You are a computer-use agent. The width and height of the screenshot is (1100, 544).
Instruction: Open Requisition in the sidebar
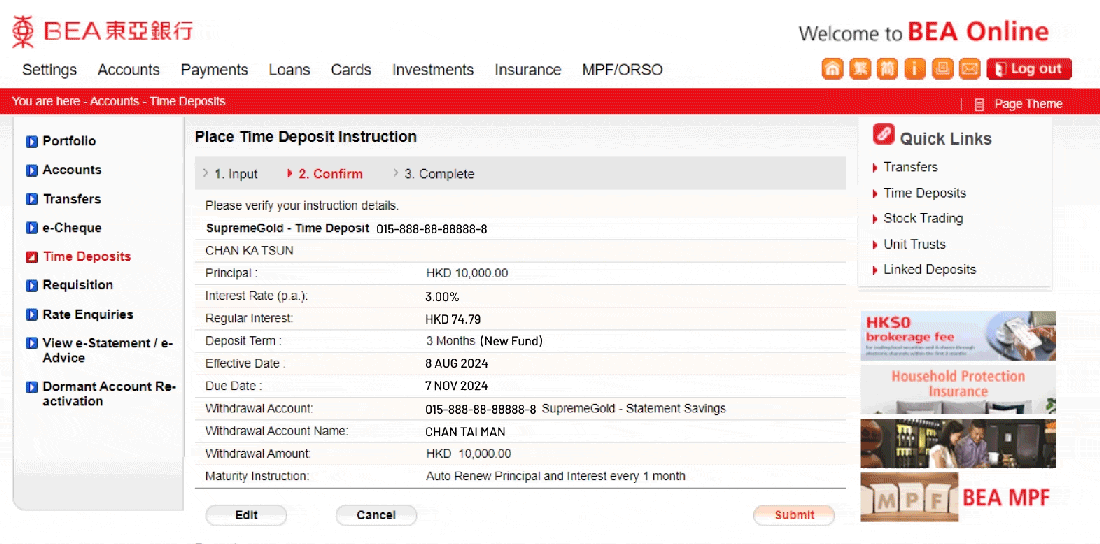(69, 285)
